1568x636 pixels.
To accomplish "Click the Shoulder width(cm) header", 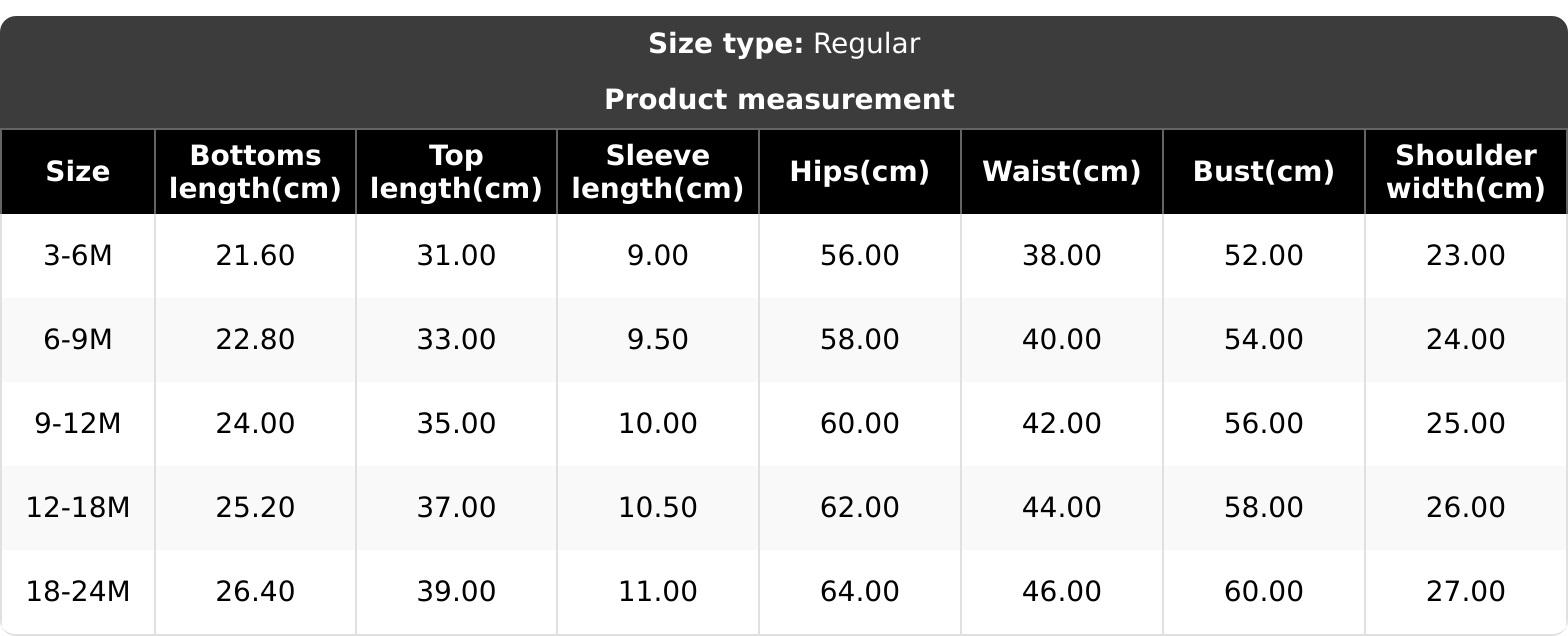I will click(x=1465, y=172).
